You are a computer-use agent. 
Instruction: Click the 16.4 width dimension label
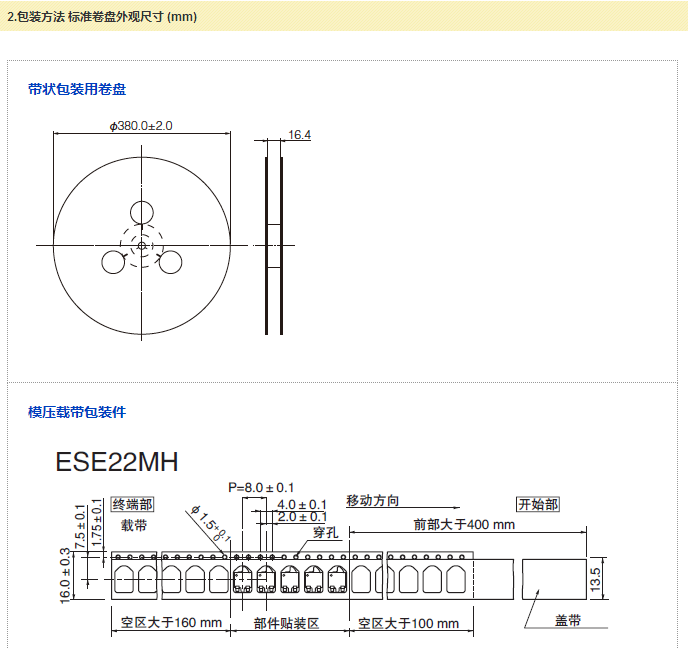(299, 134)
